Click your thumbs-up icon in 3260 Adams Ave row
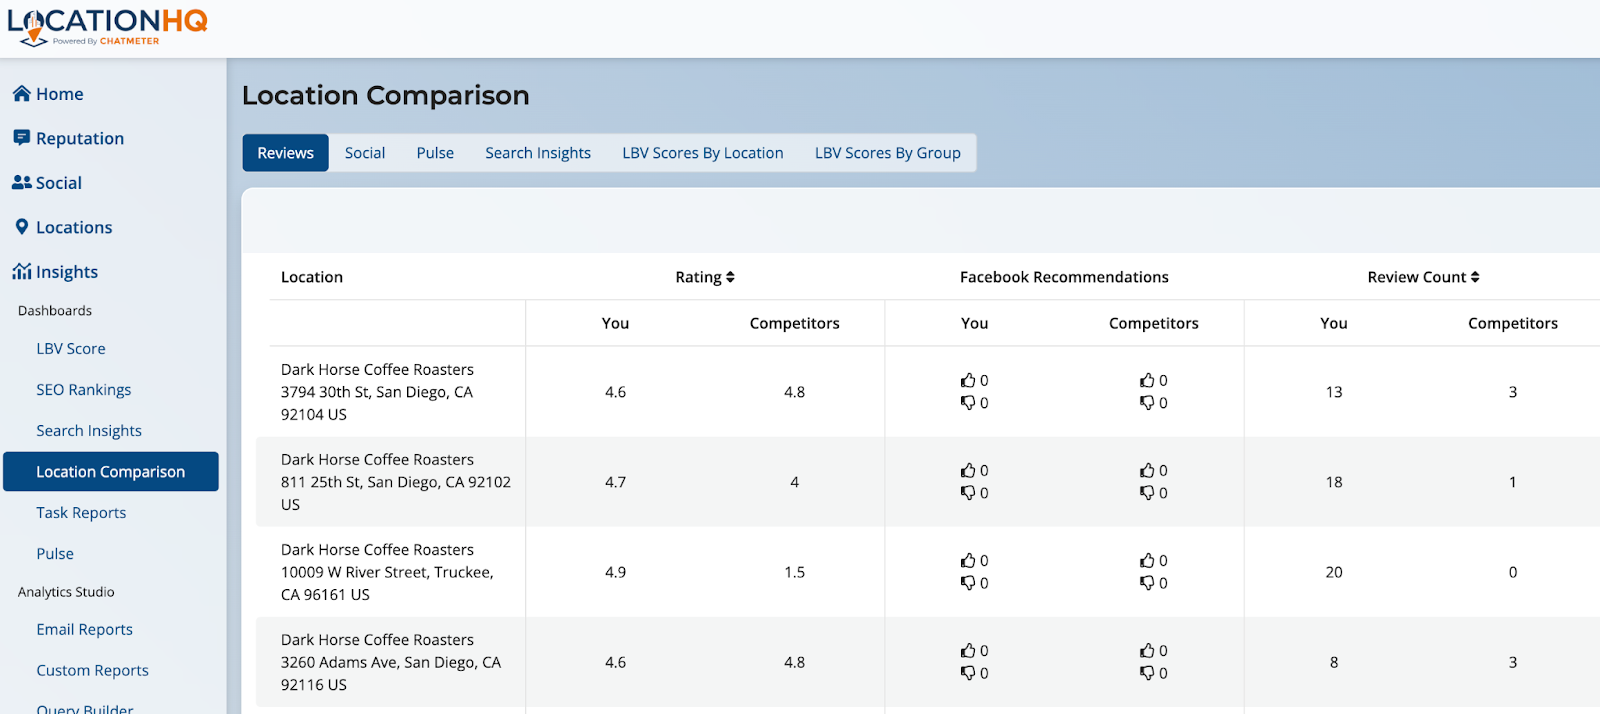The height and width of the screenshot is (714, 1600). (968, 650)
